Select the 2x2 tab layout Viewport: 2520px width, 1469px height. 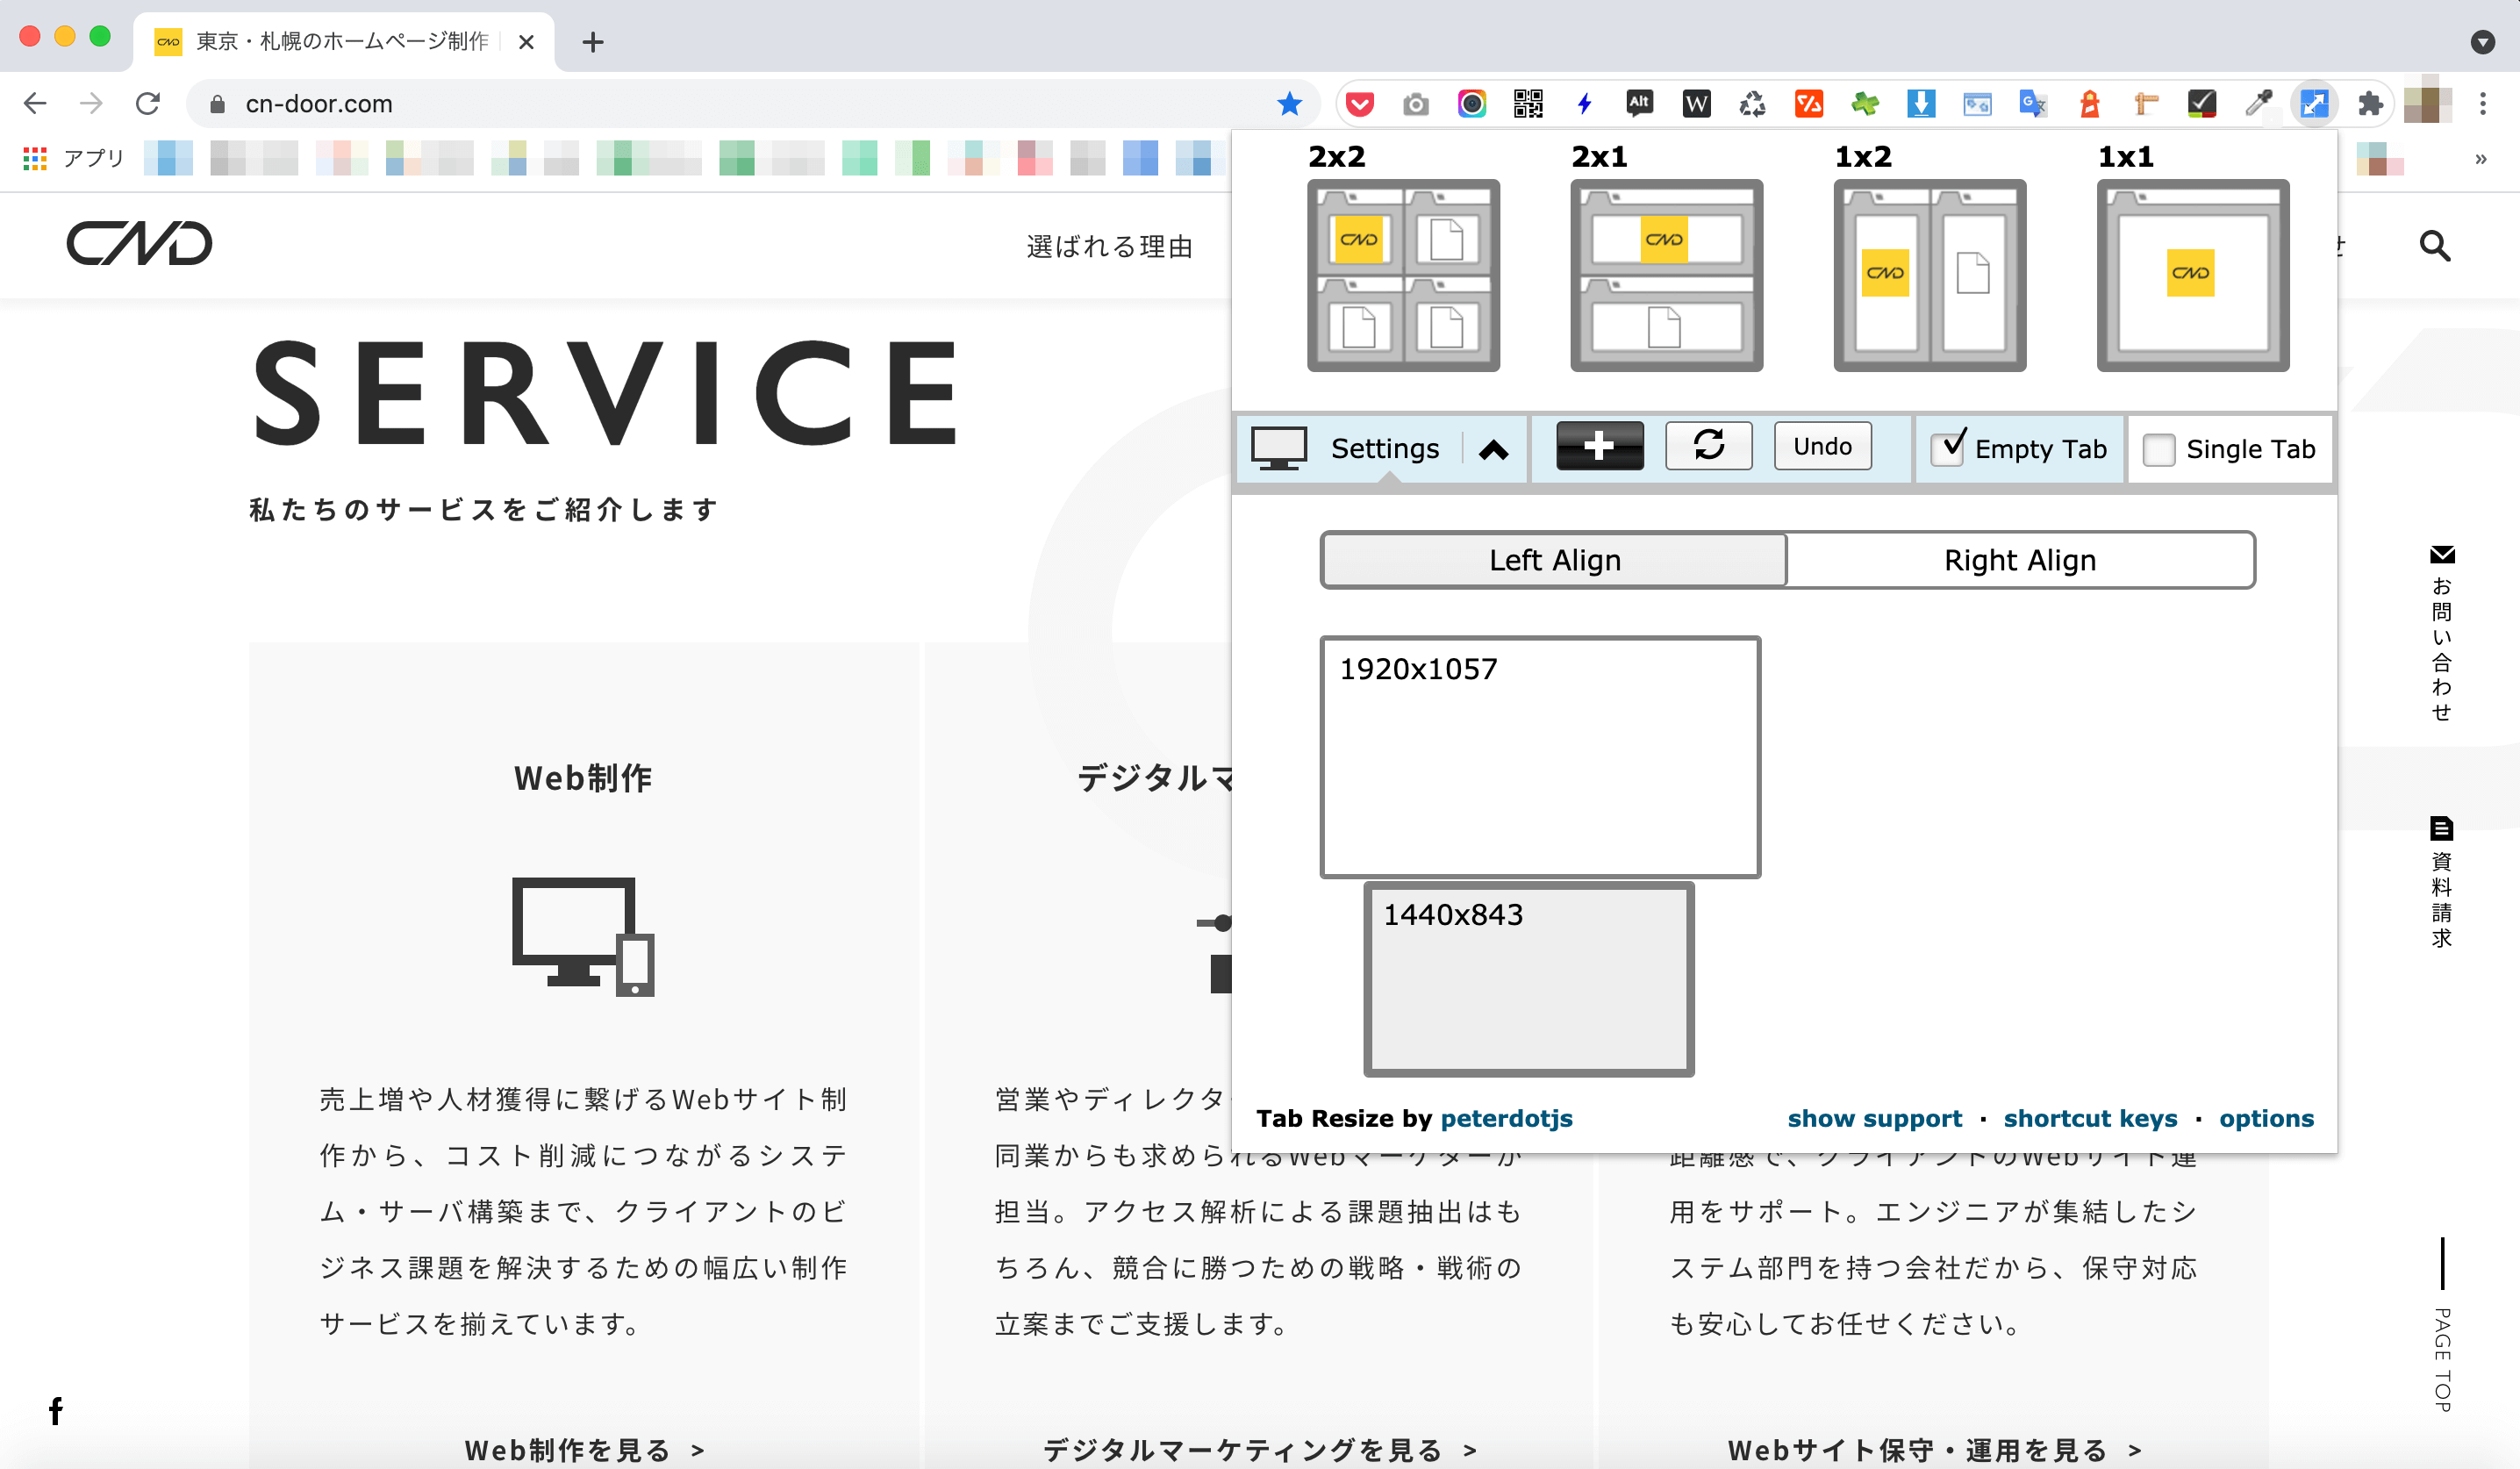pos(1403,275)
